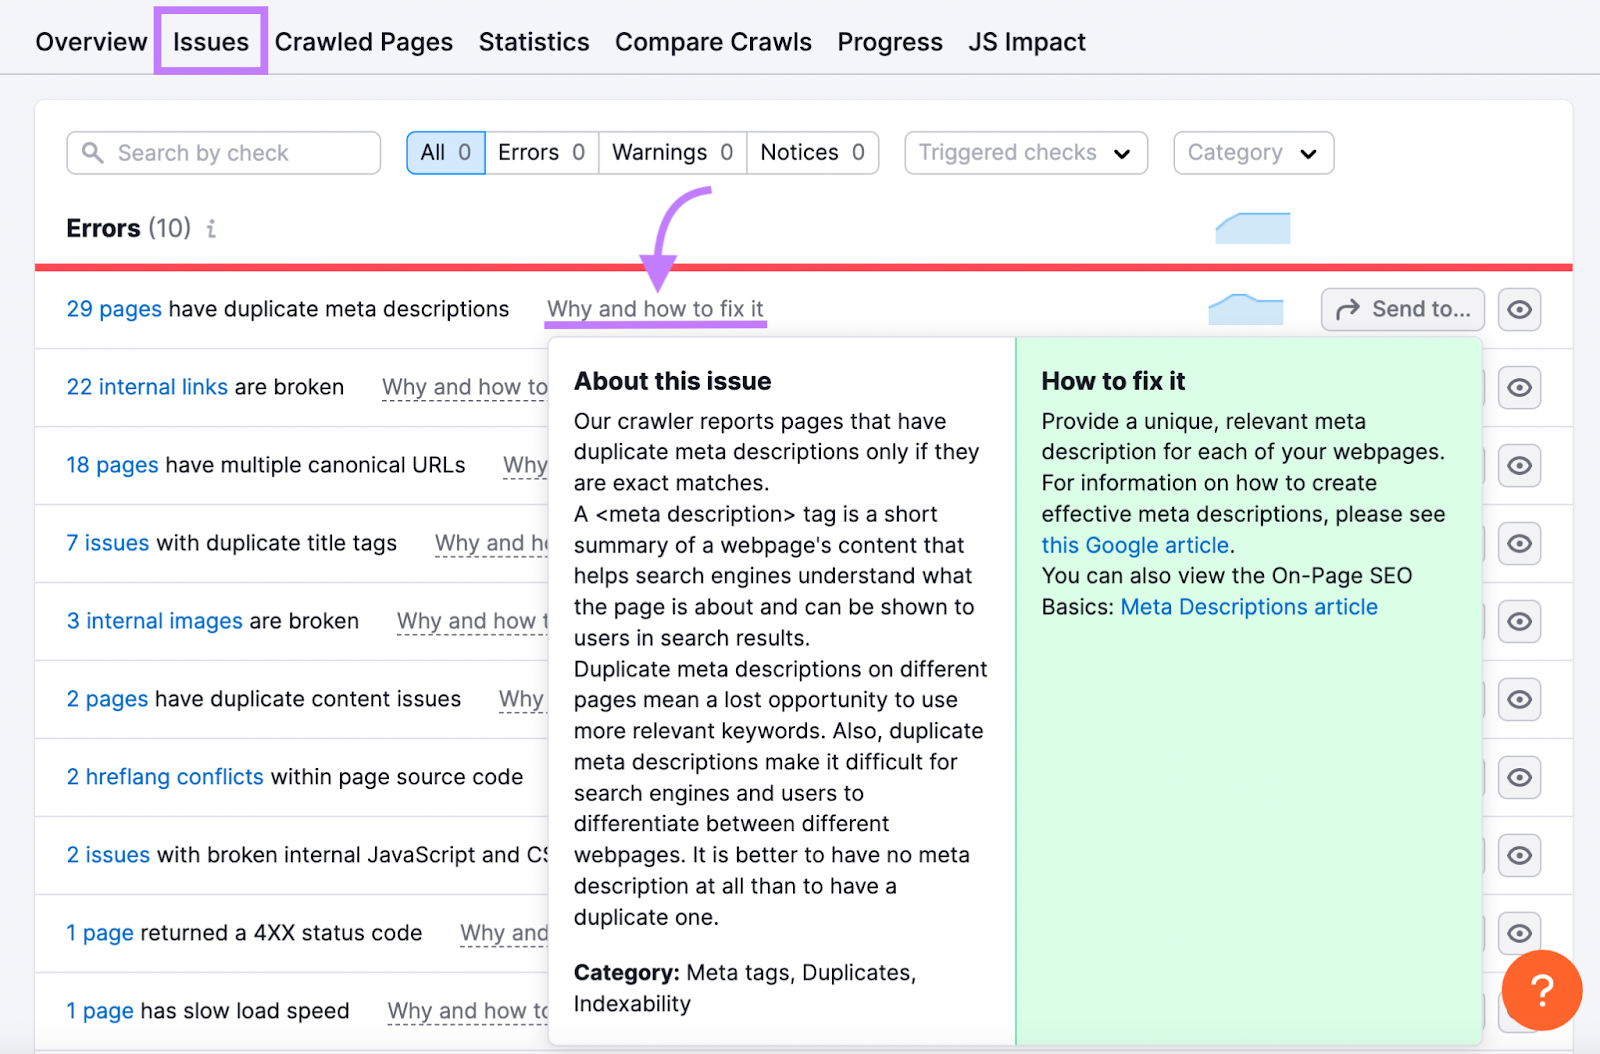Viewport: 1600px width, 1054px height.
Task: Open the Triggered checks dropdown
Action: (1024, 152)
